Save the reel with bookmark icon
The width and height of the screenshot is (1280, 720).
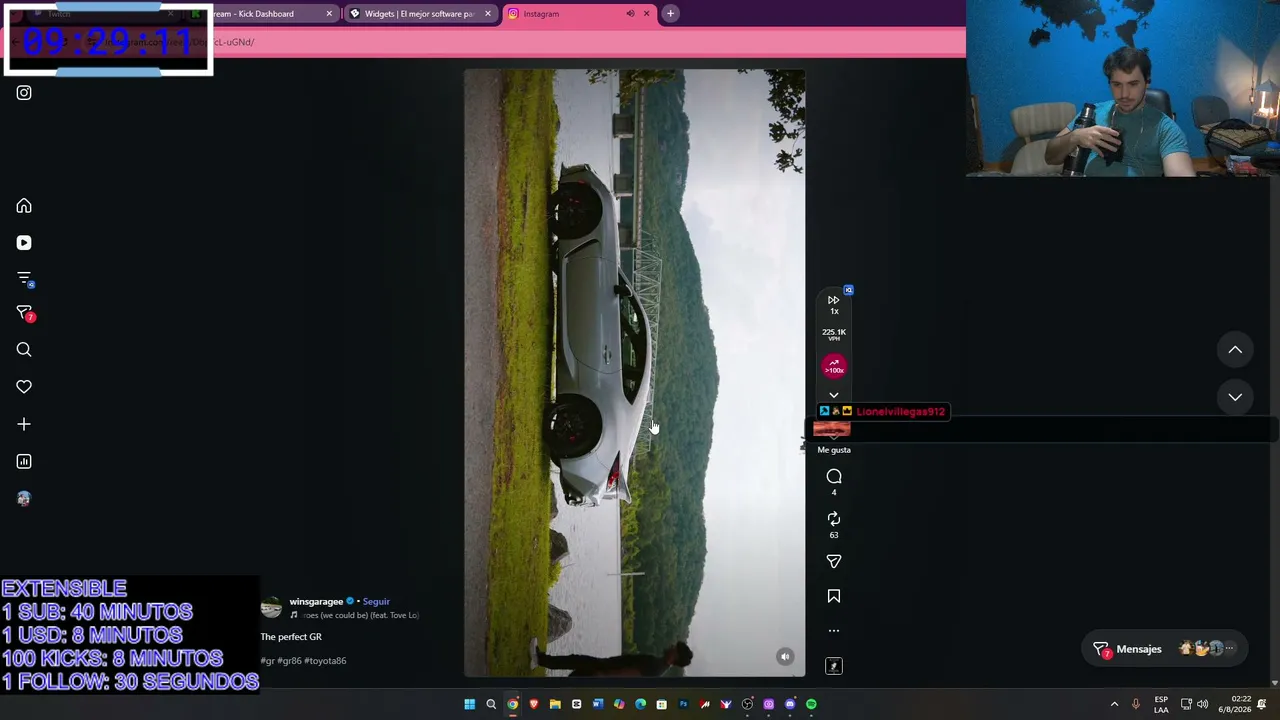point(834,597)
